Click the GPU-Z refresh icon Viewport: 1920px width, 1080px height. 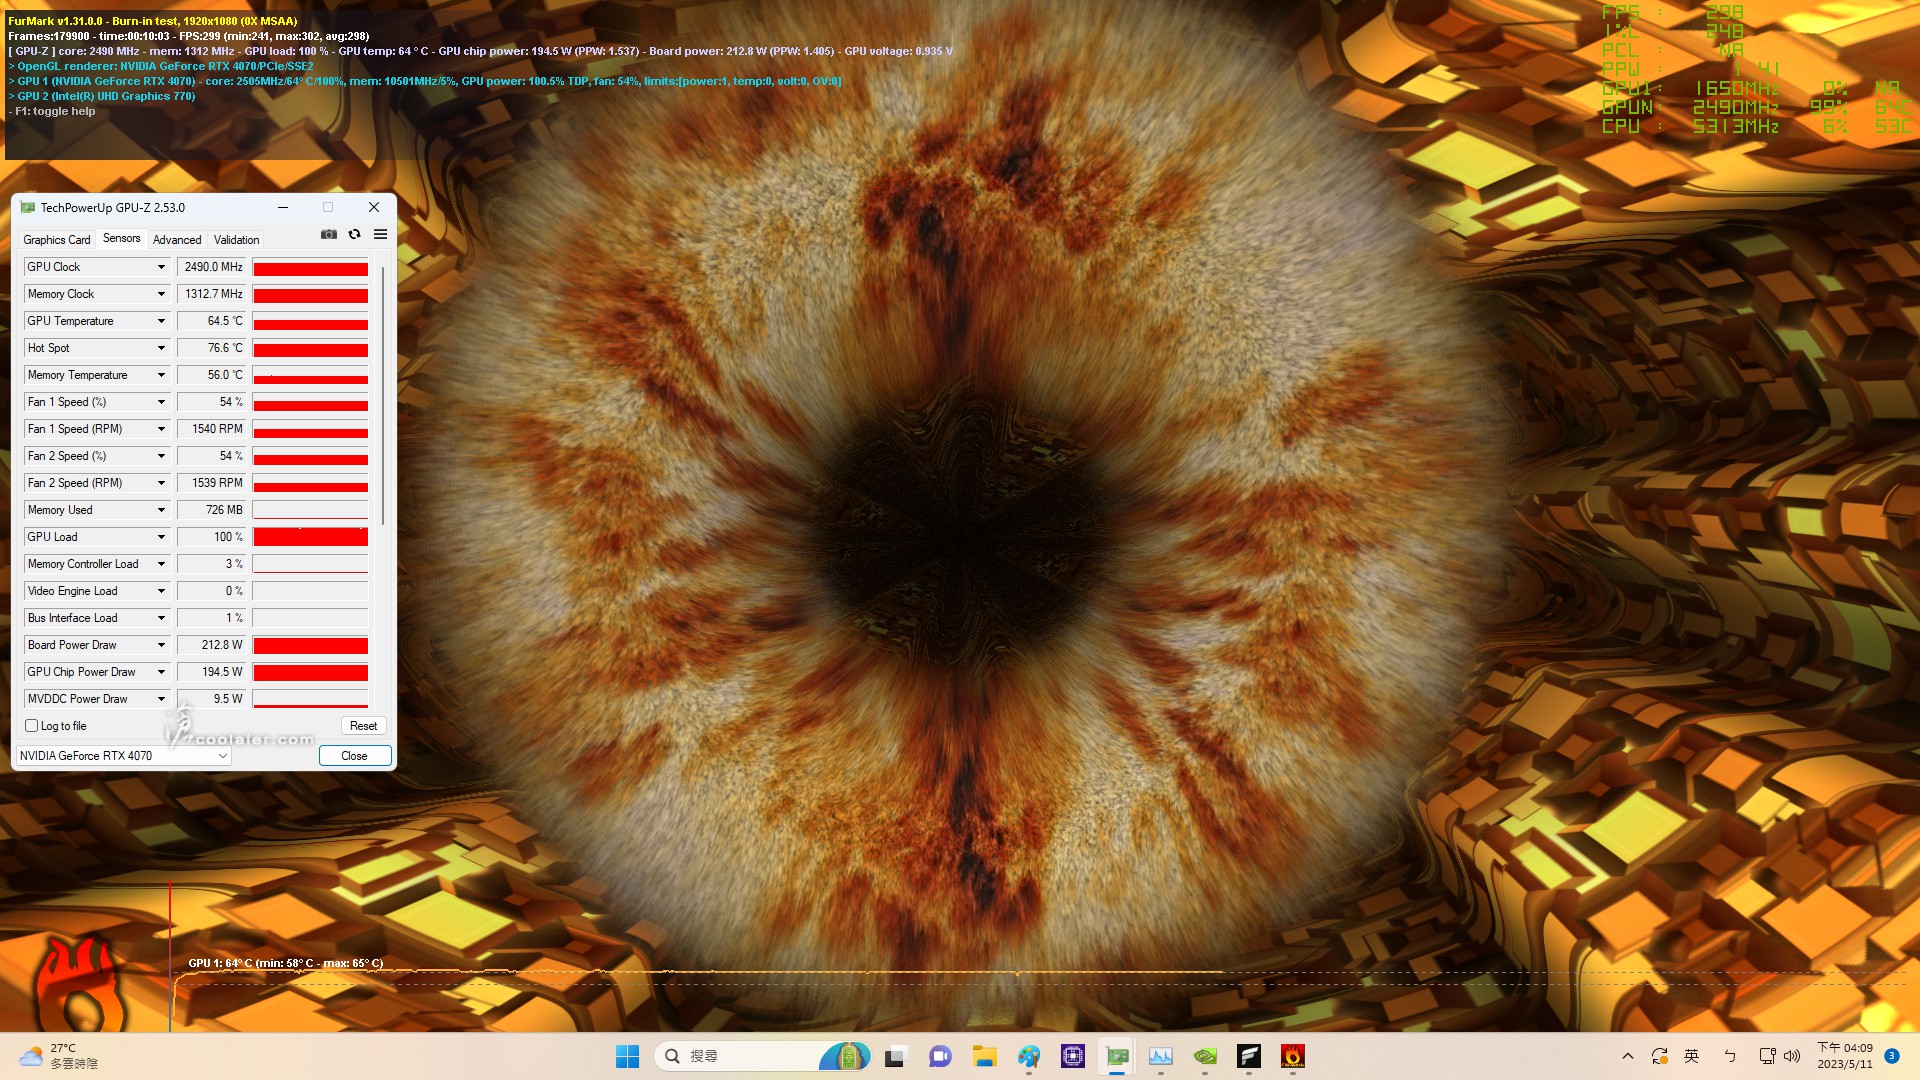(x=354, y=234)
